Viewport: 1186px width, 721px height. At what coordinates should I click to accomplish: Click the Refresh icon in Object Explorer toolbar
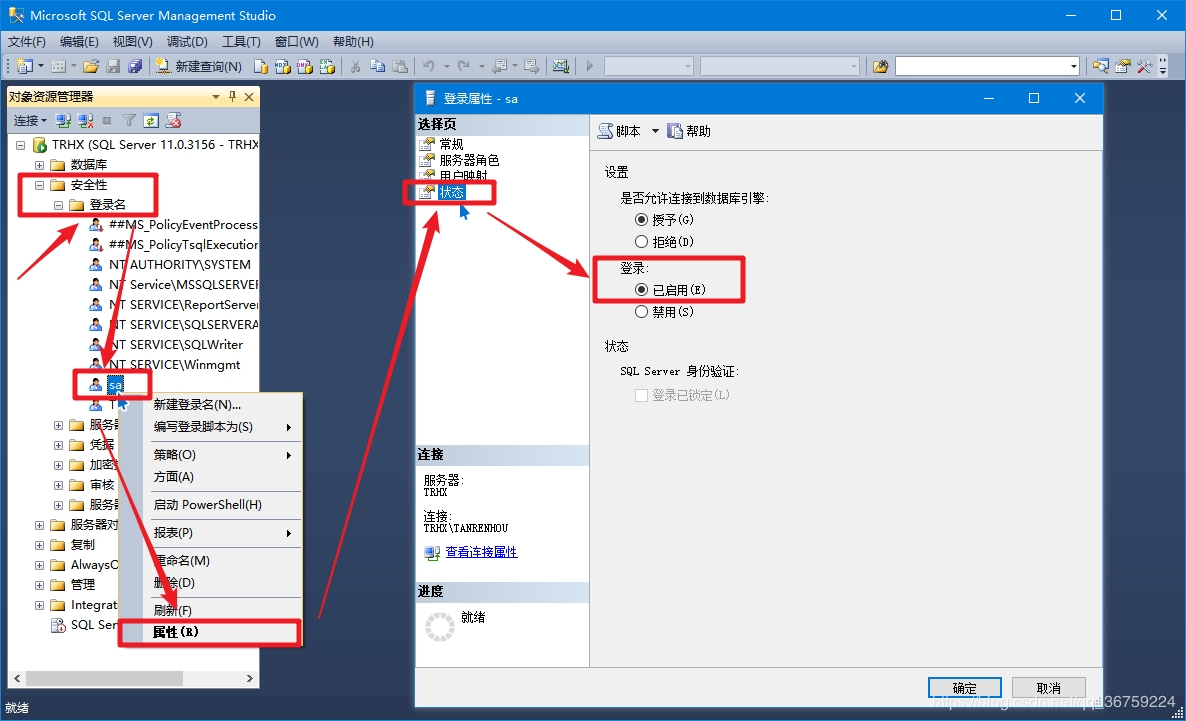point(150,121)
